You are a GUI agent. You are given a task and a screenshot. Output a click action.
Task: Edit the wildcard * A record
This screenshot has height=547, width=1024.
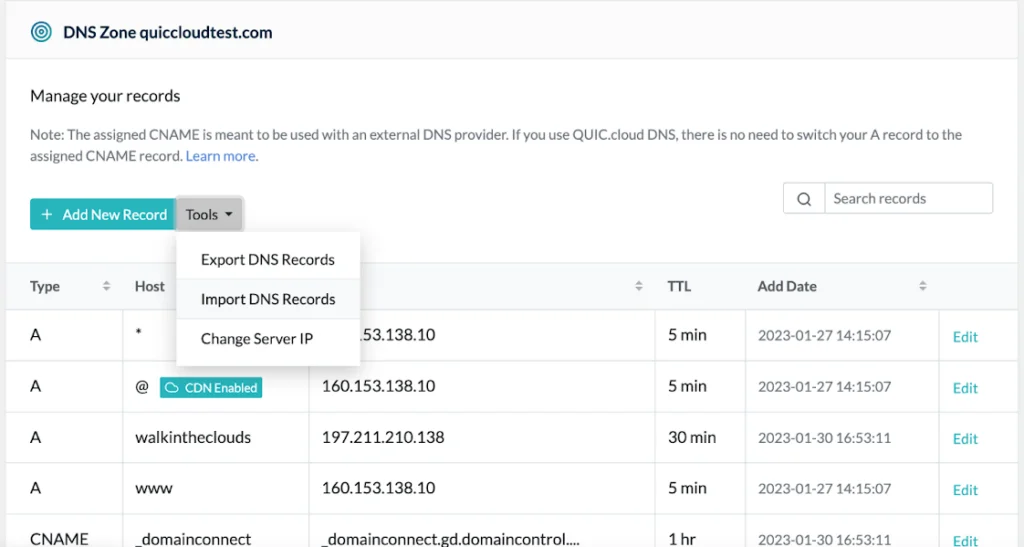point(965,337)
